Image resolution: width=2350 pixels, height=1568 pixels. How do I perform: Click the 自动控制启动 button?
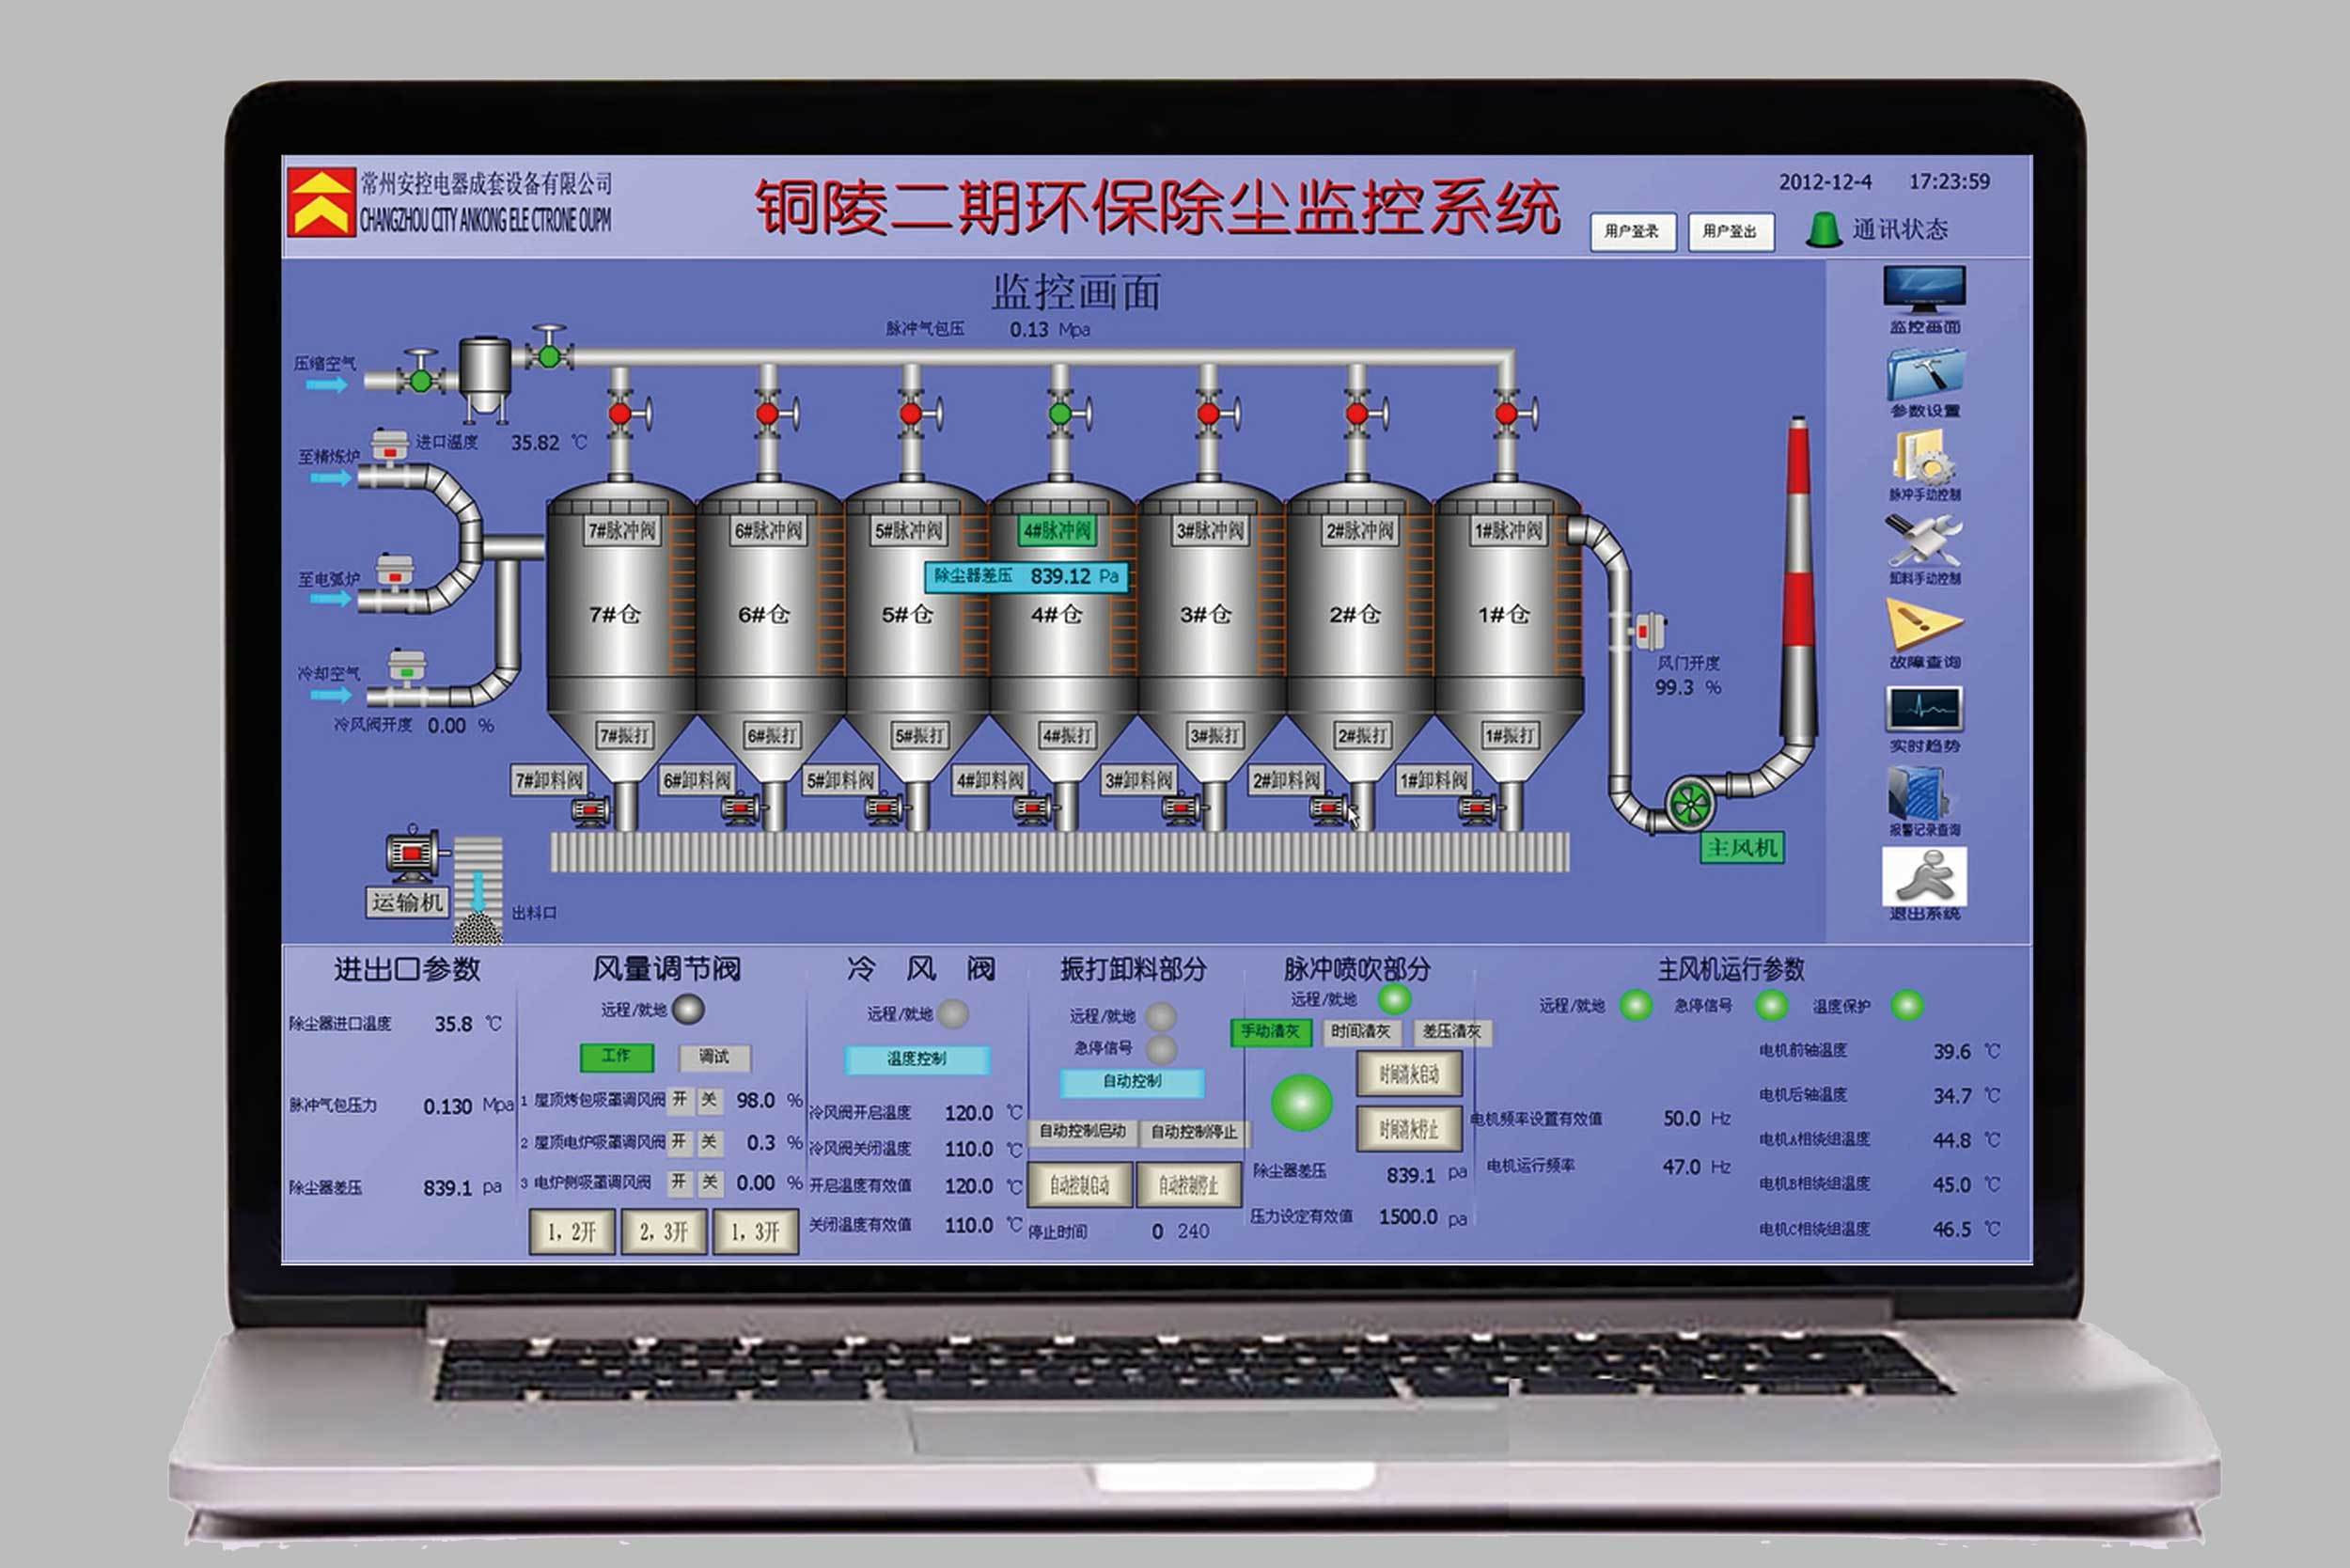click(x=1082, y=1131)
